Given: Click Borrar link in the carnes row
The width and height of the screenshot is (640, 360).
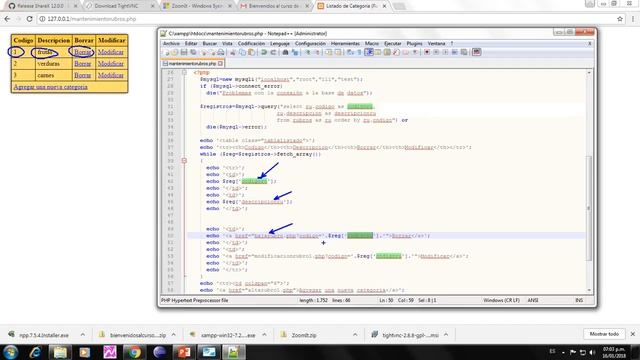Looking at the screenshot, I should tap(82, 75).
